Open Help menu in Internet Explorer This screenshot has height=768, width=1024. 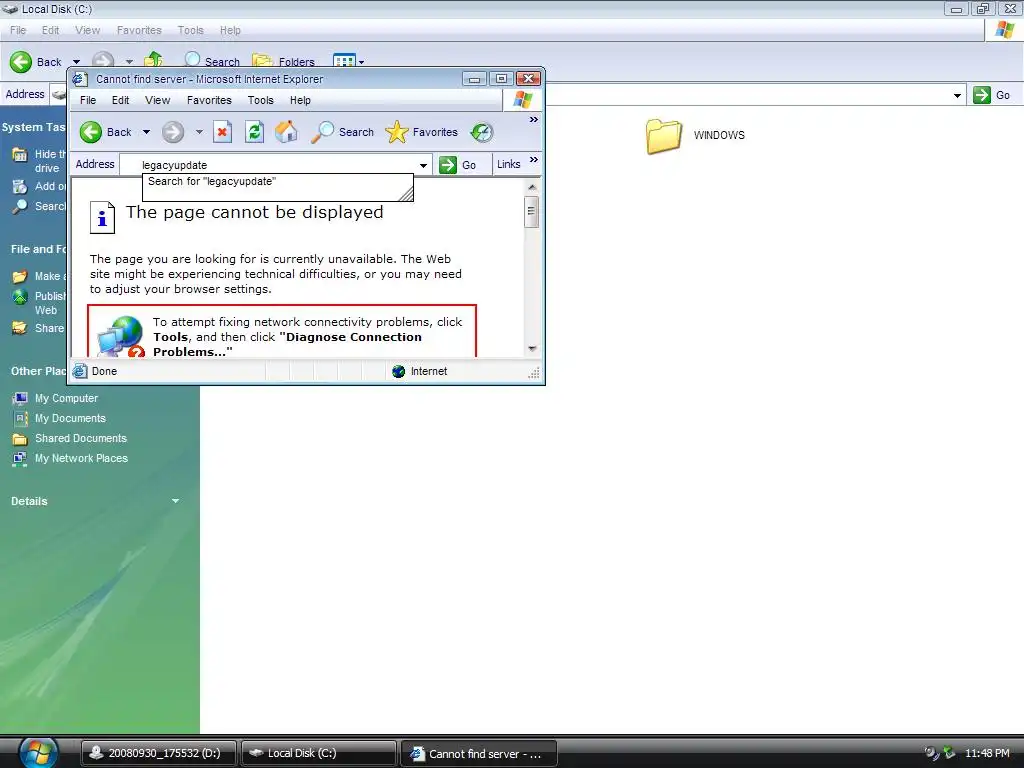click(300, 100)
